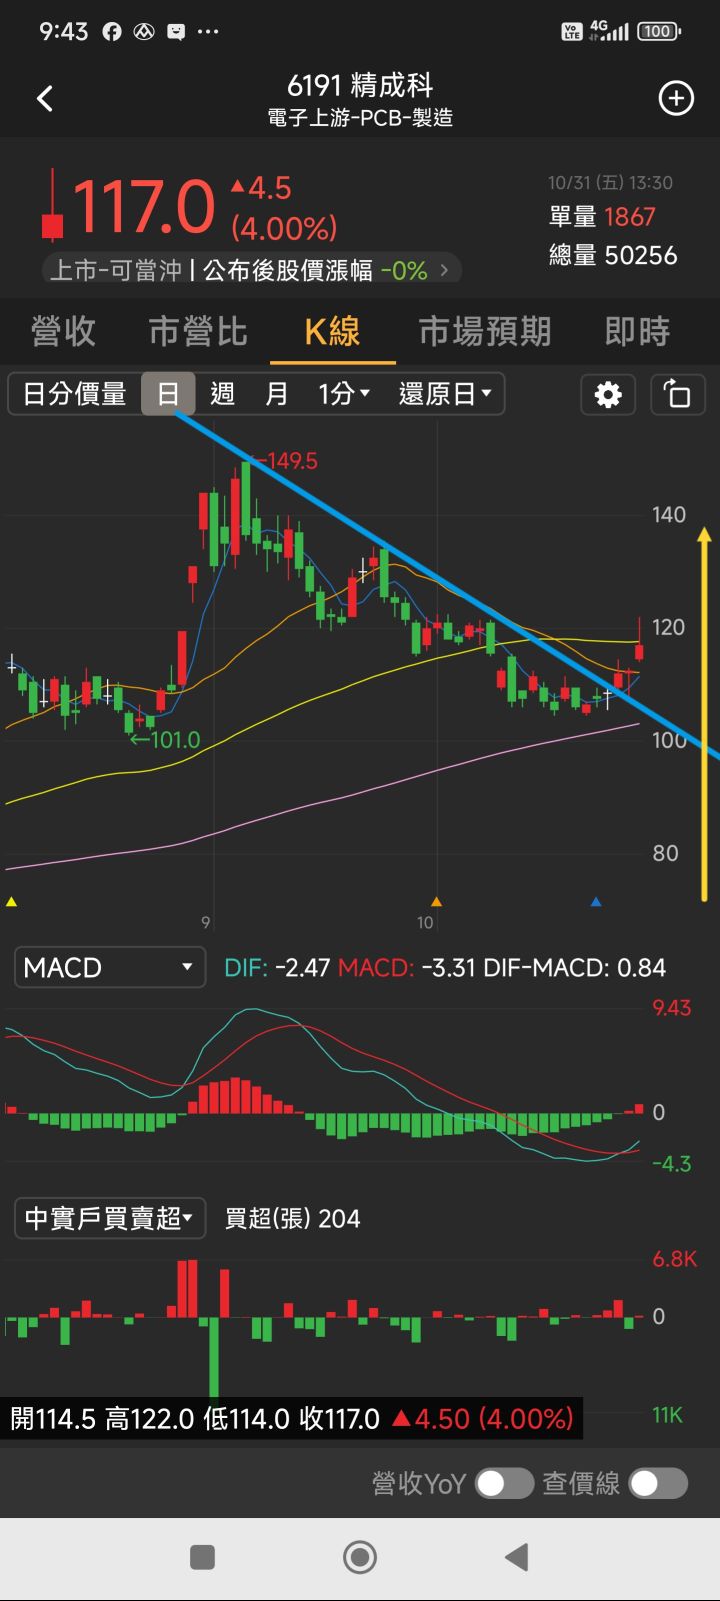Tap Android home circle button
Screen dimensions: 720x1601
[359, 1557]
